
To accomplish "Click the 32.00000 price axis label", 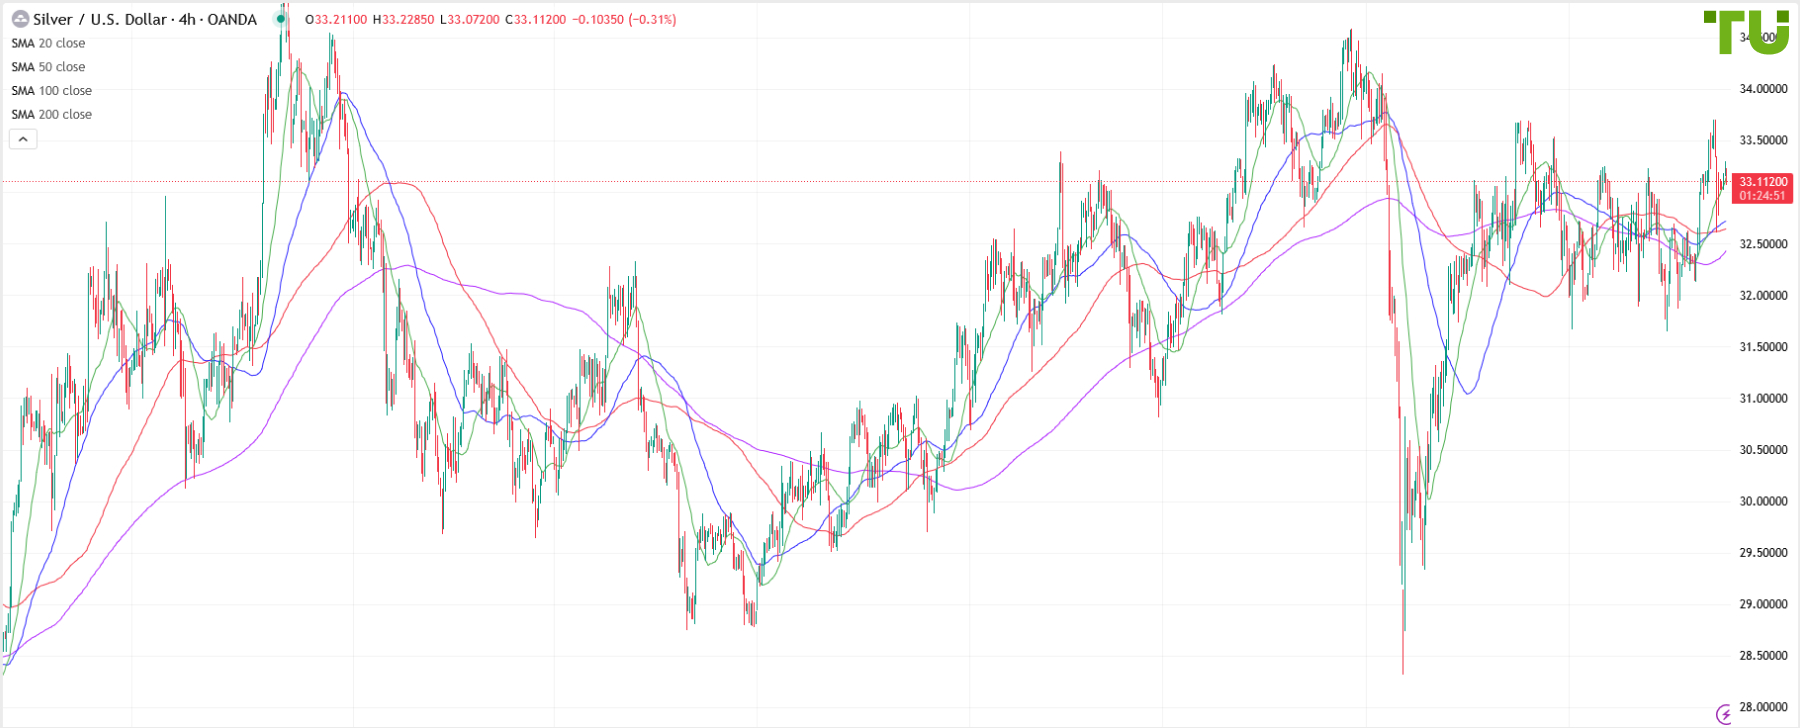I will (x=1763, y=296).
